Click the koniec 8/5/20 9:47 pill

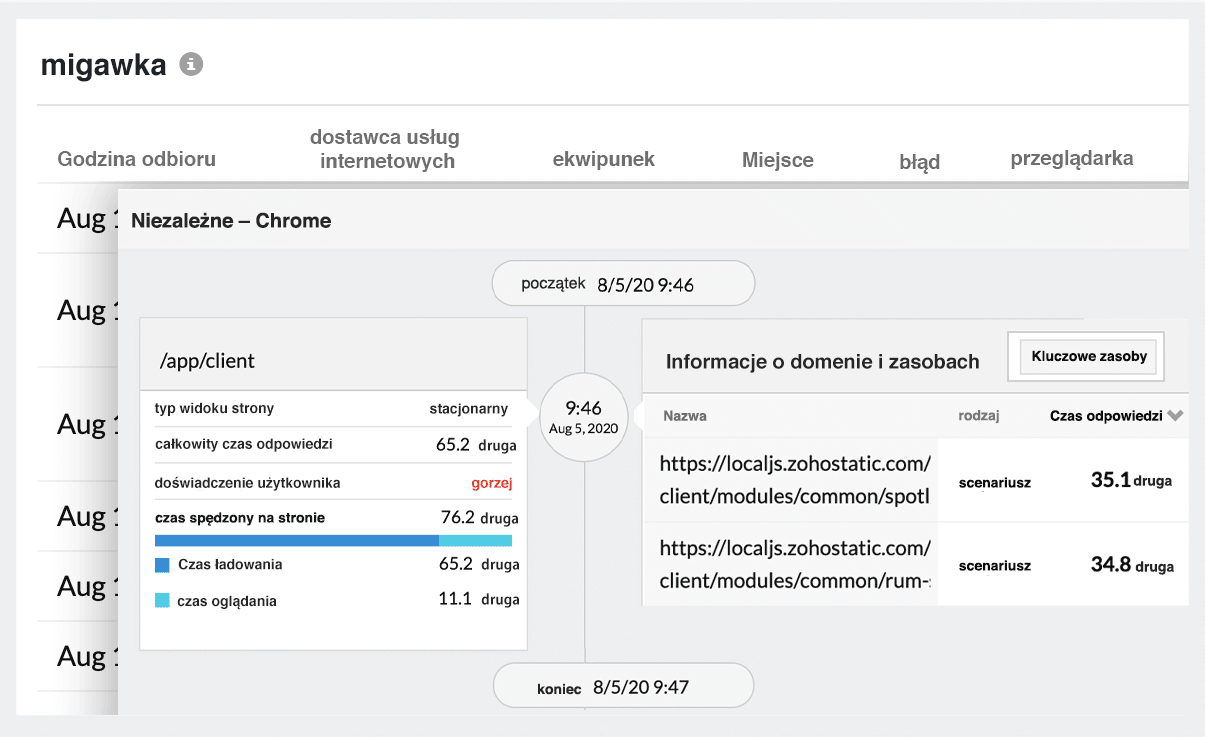tap(622, 685)
